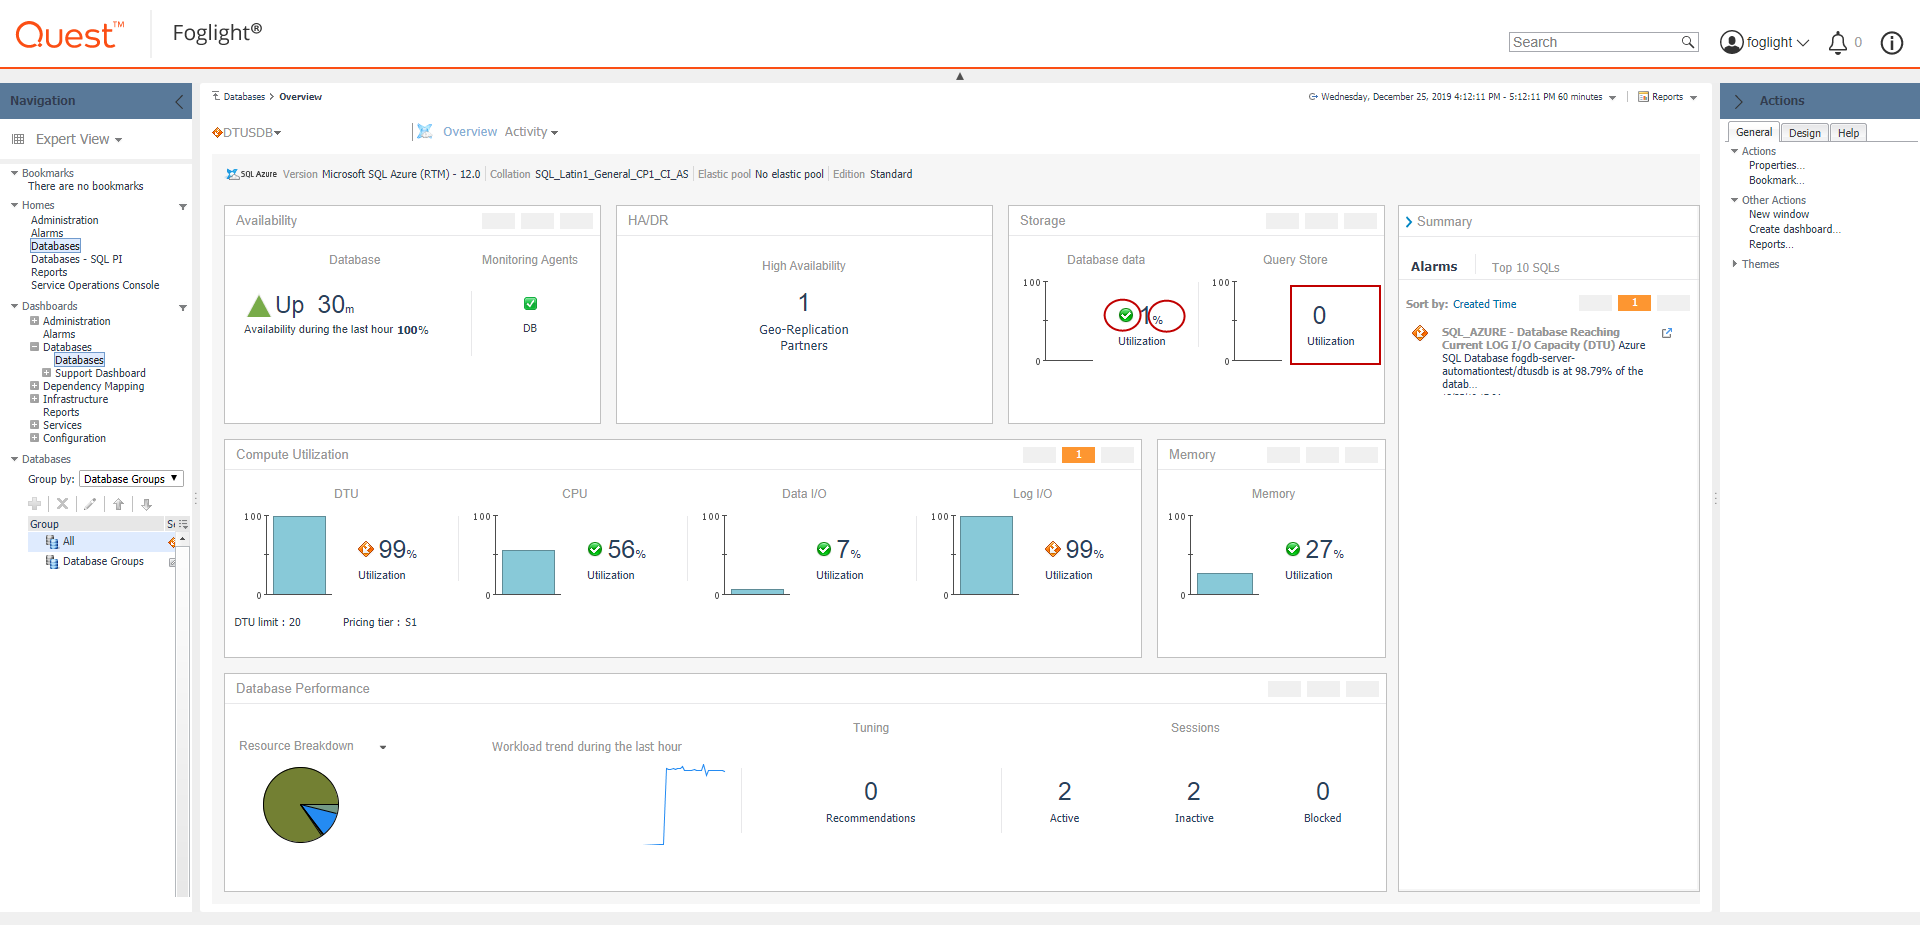Viewport: 1920px width, 925px height.
Task: Click the Memory normal status check icon
Action: [1293, 549]
